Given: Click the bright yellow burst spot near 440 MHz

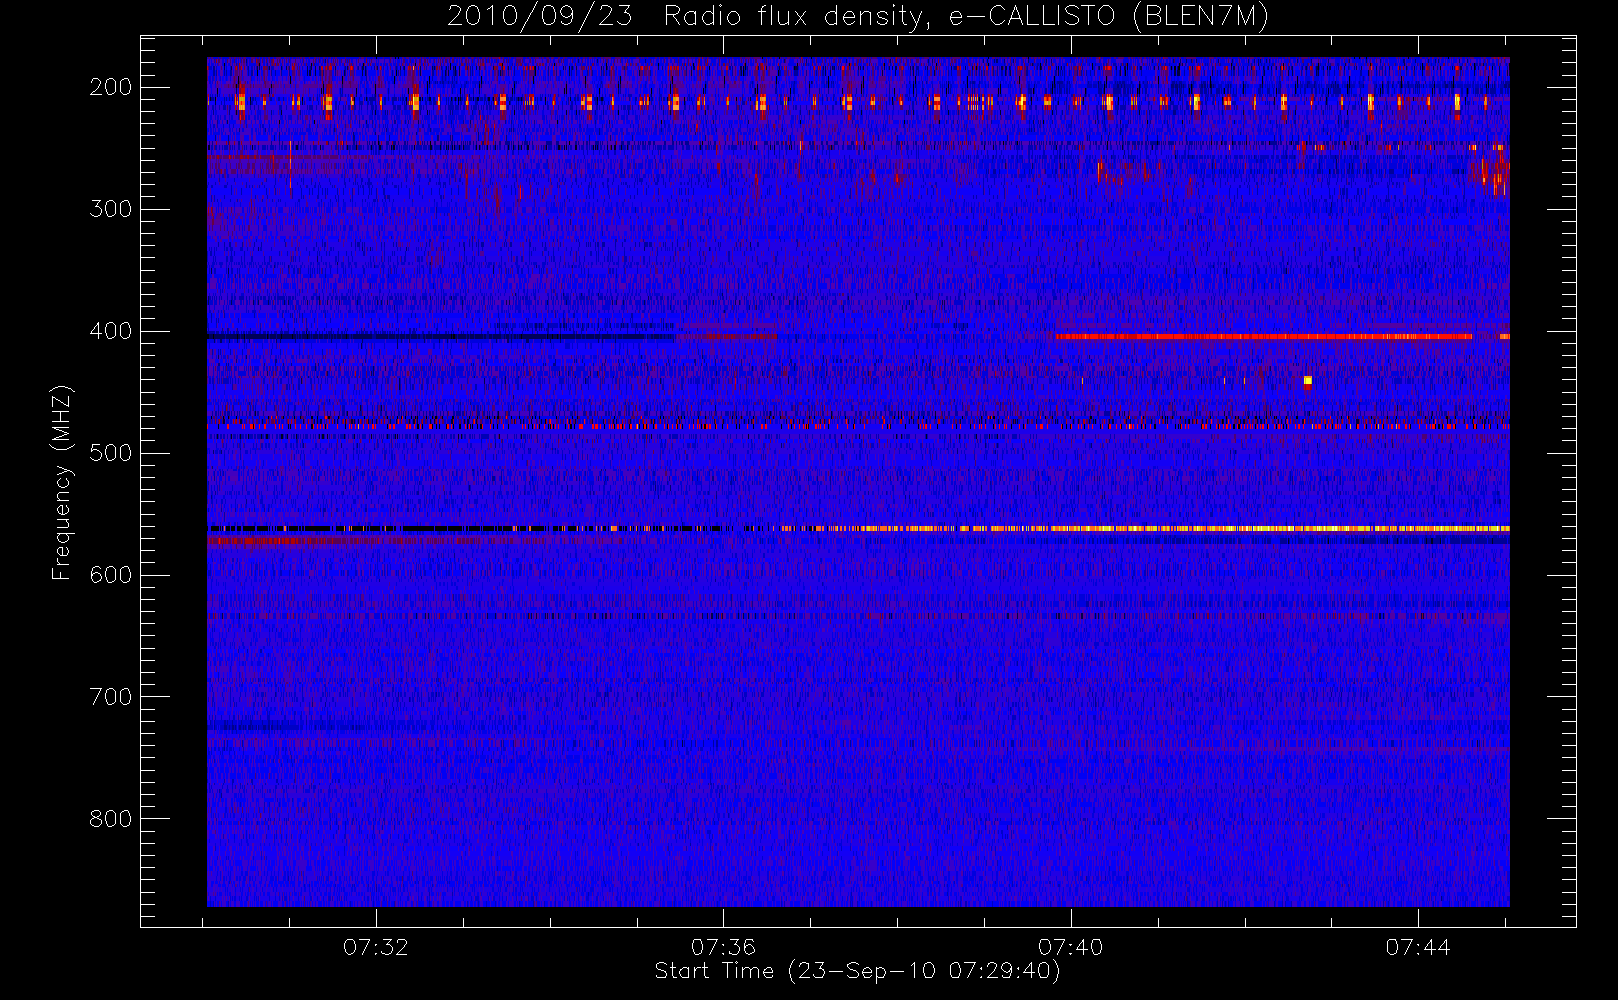Looking at the screenshot, I should tap(1307, 380).
